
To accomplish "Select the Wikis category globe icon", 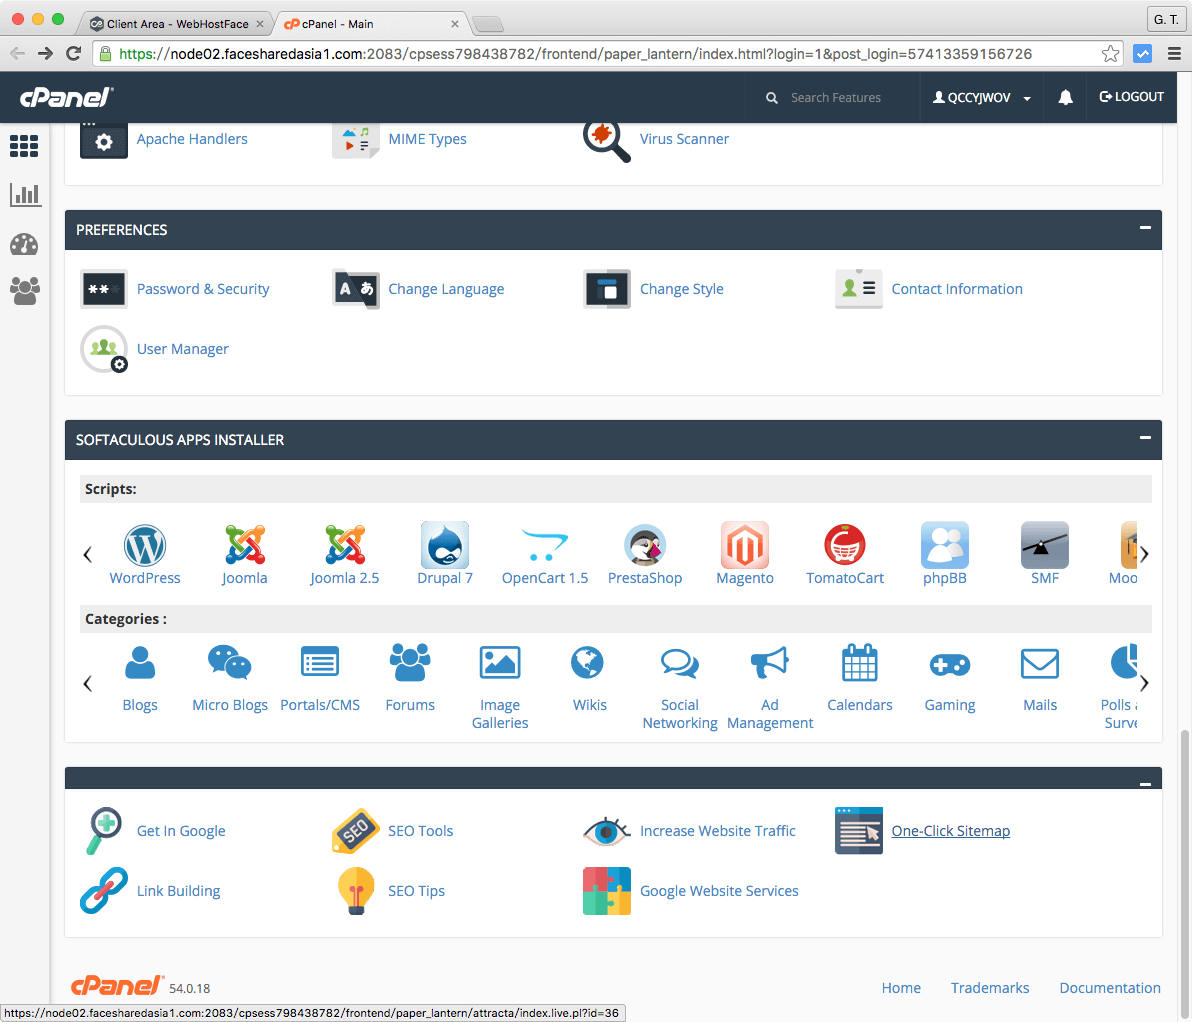I will pos(588,662).
